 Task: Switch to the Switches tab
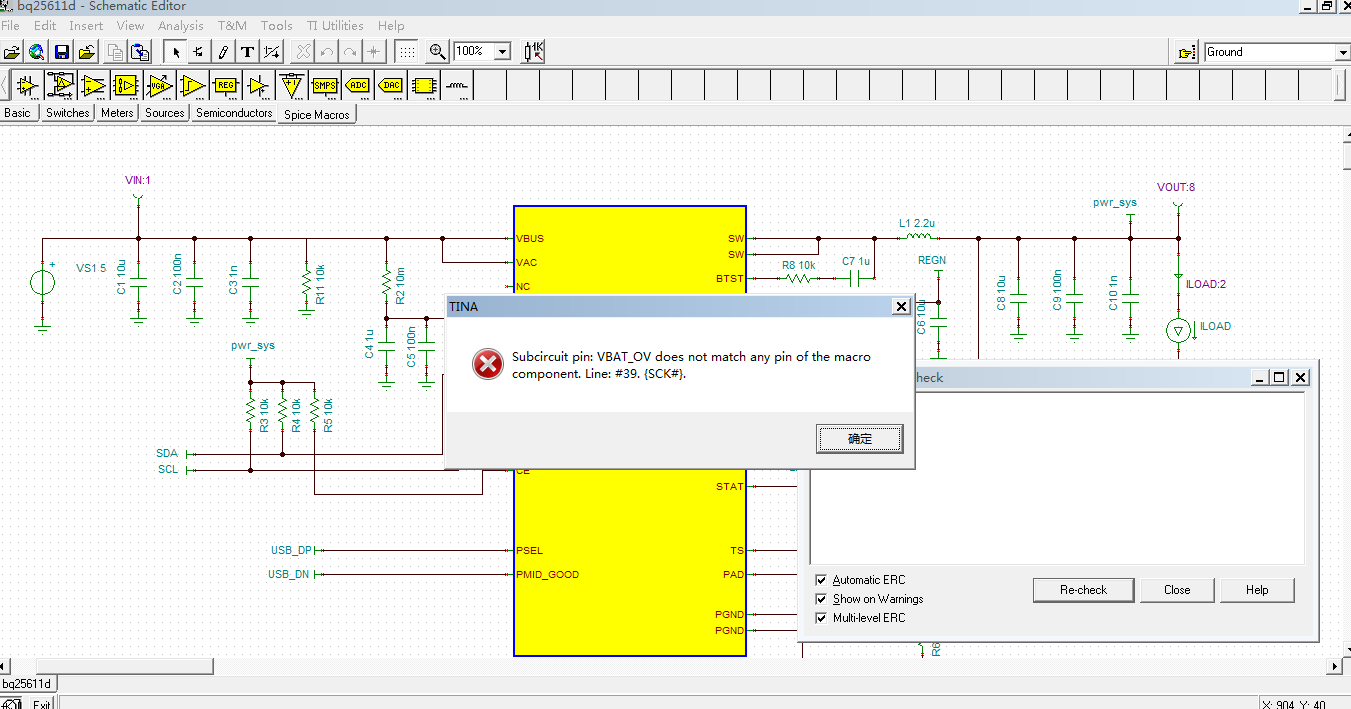click(68, 113)
